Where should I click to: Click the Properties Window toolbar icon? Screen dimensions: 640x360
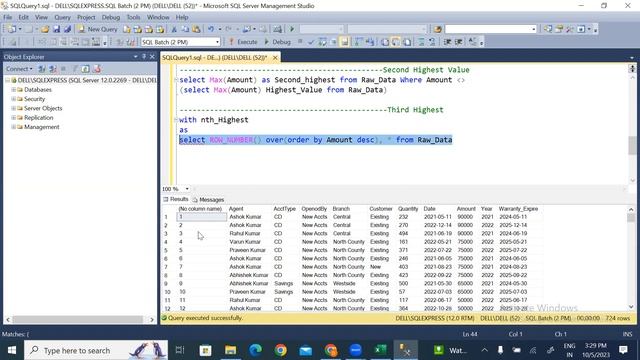click(x=559, y=29)
